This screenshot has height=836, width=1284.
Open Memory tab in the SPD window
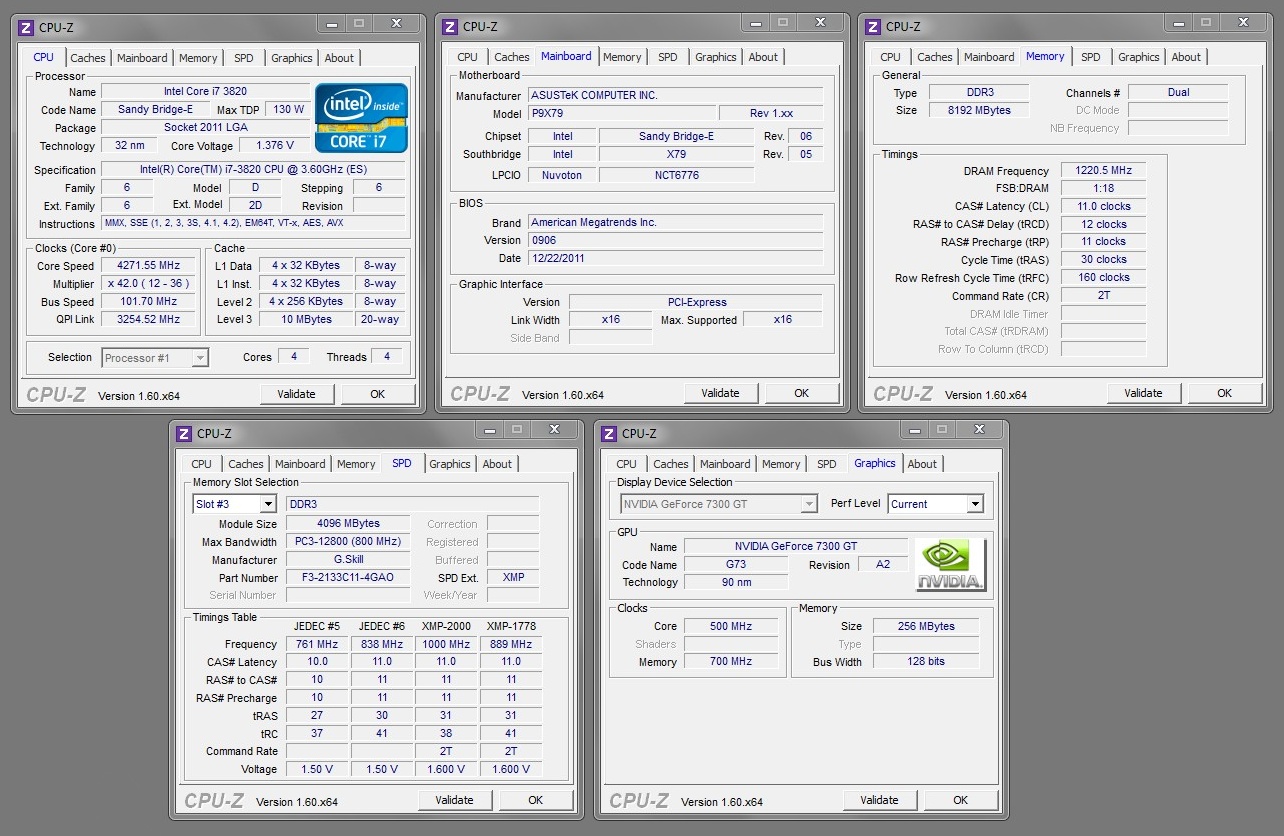[356, 464]
